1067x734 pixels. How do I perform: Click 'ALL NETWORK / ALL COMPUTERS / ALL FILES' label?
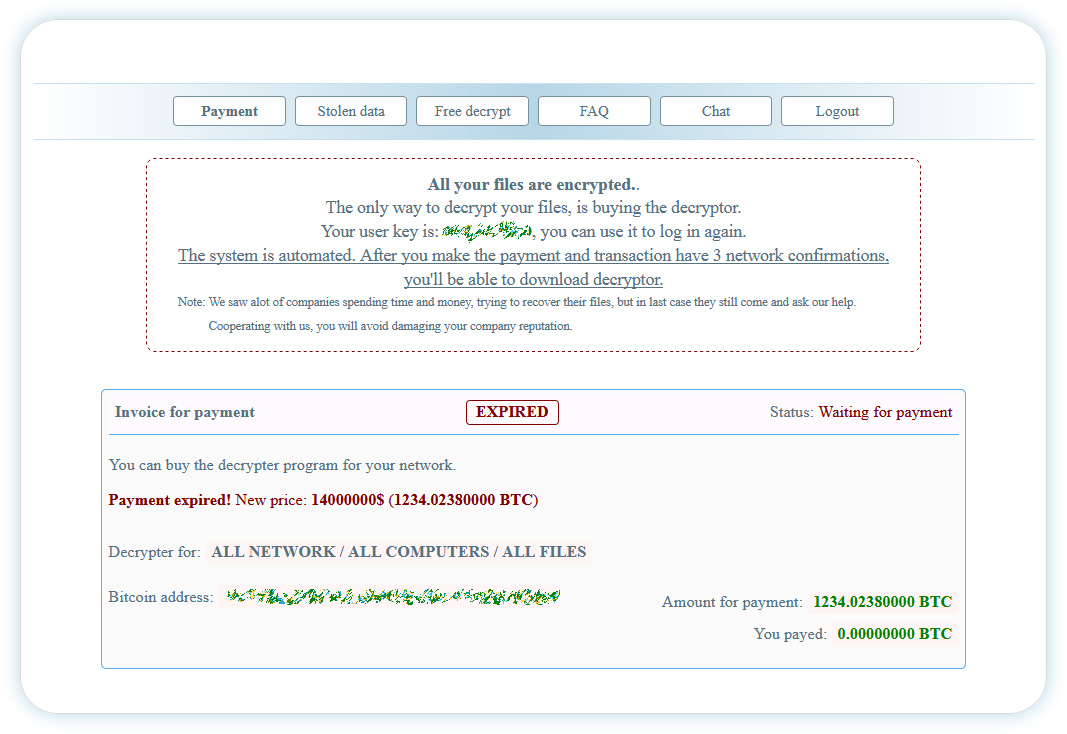pyautogui.click(x=399, y=552)
